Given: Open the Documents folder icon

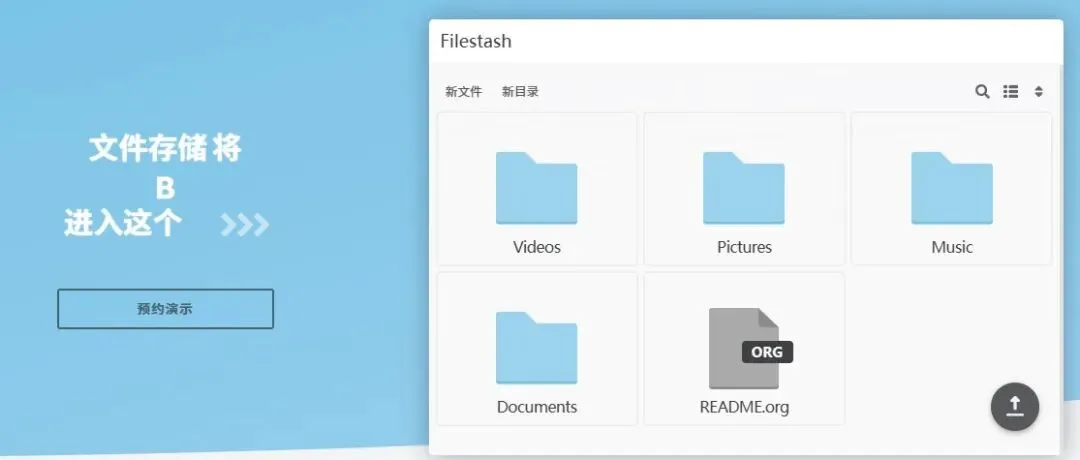Looking at the screenshot, I should click(x=537, y=348).
